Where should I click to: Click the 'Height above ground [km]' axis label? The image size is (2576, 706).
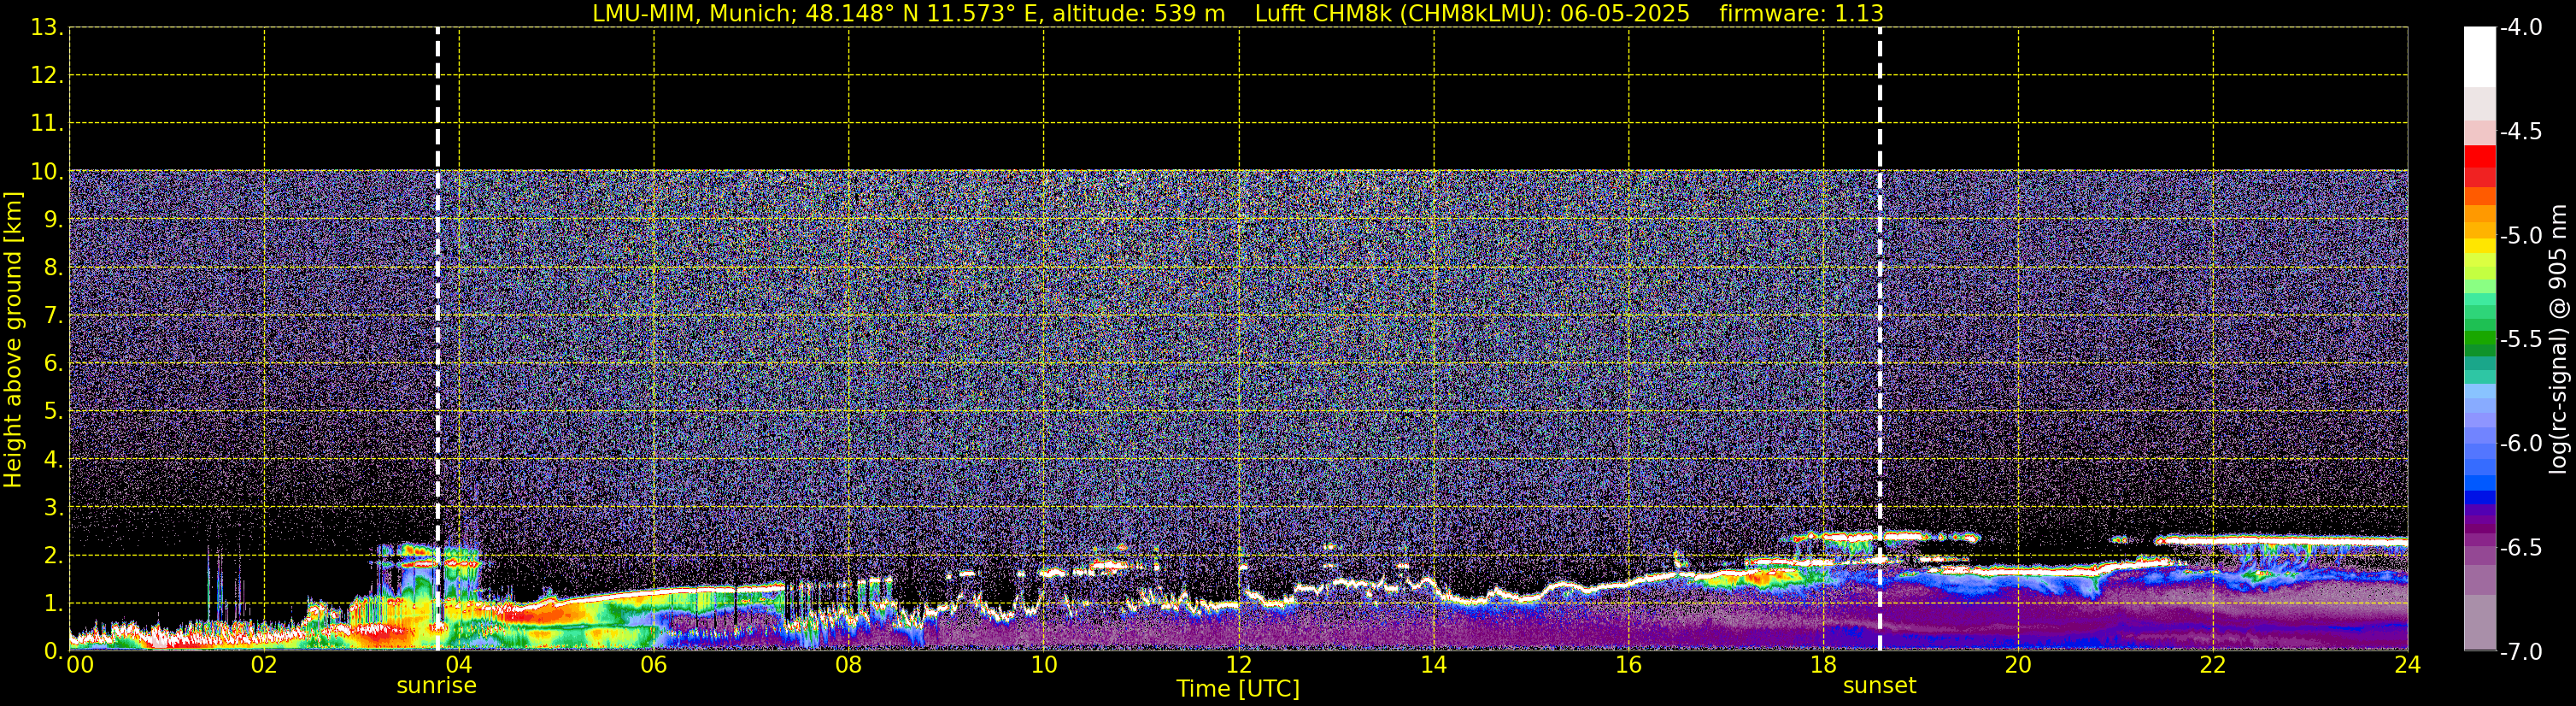pyautogui.click(x=13, y=340)
